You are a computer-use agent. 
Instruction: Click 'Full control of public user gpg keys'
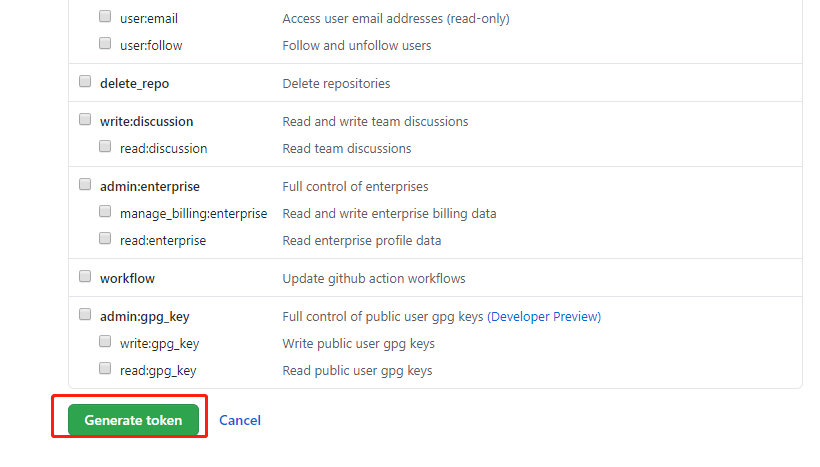382,317
